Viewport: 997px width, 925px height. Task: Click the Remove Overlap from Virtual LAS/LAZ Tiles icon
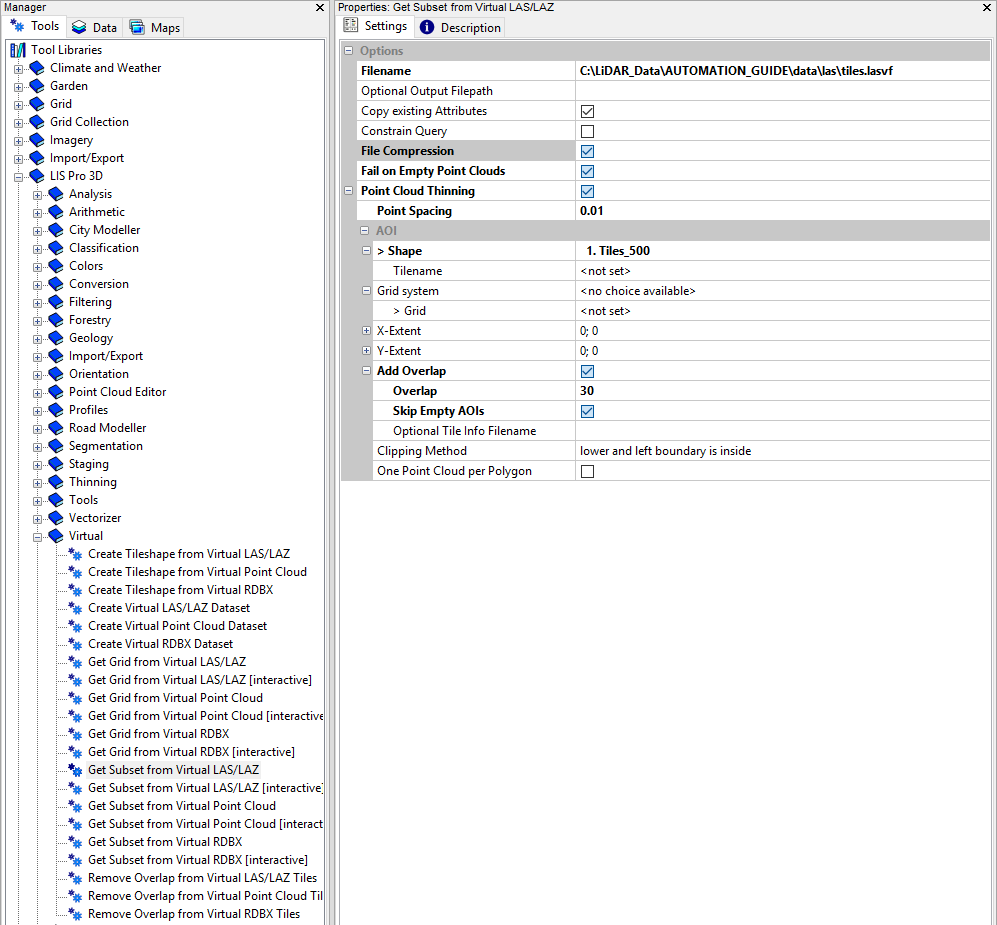click(x=76, y=878)
